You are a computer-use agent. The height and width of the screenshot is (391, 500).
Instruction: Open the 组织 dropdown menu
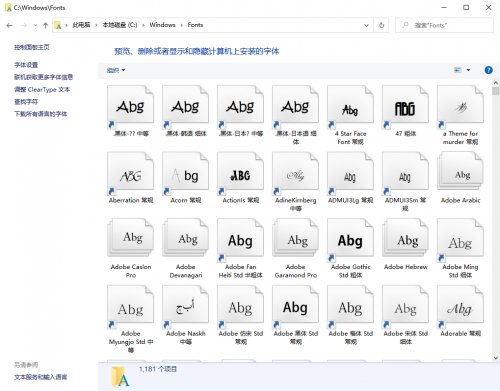pyautogui.click(x=116, y=70)
